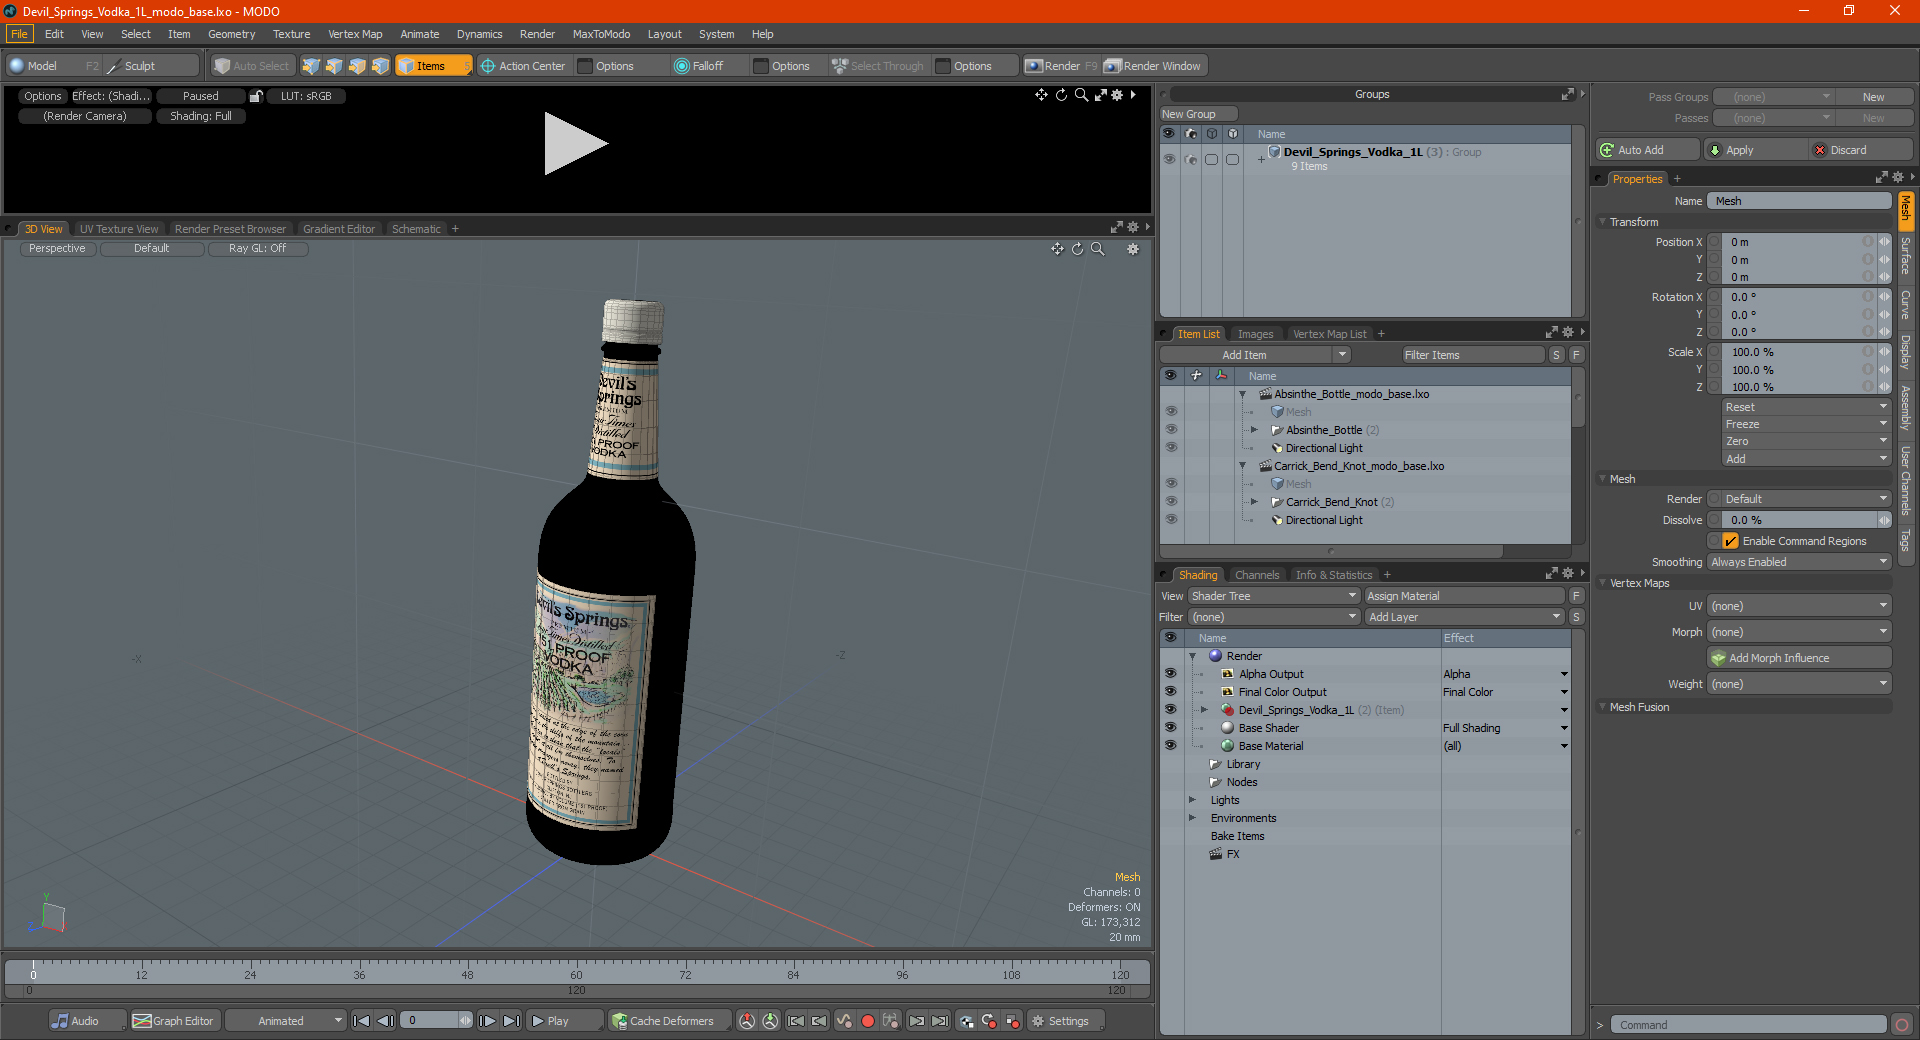Open 3D viewport gear settings
1920x1040 pixels.
coord(1133,249)
